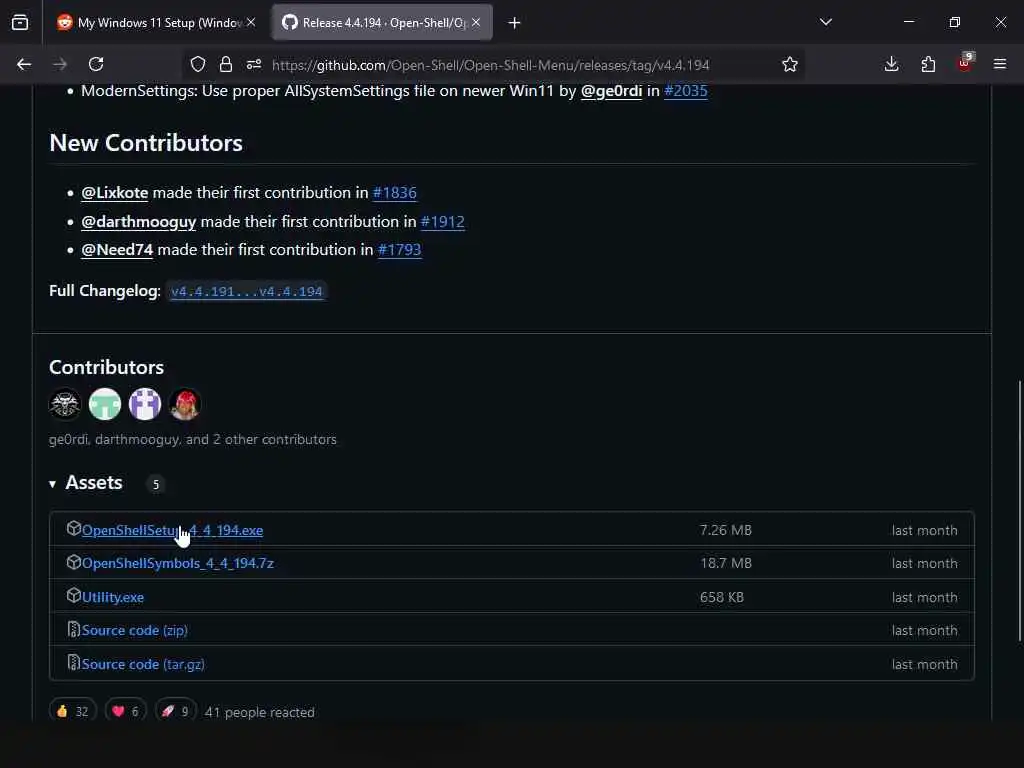
Task: Click the zip file icon beside Source code (zip)
Action: [x=74, y=629]
